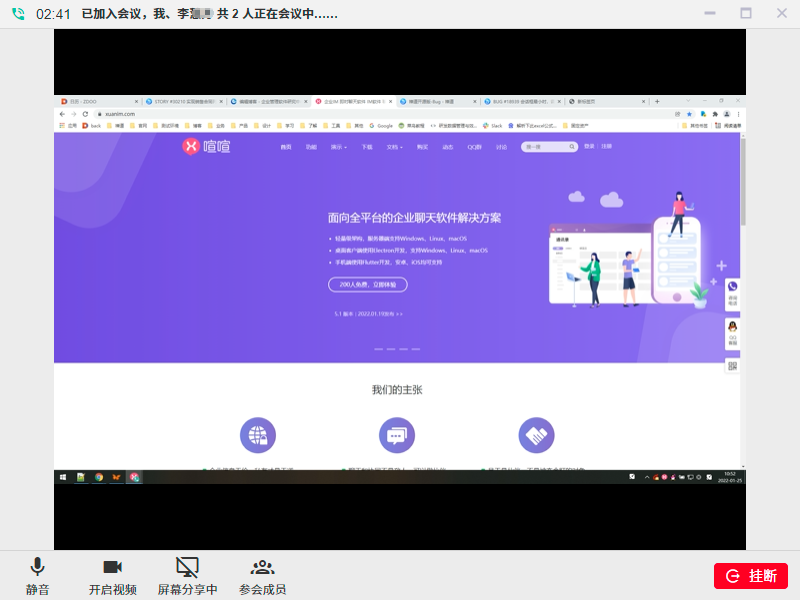Click the shared page vertical scrollbar
The height and width of the screenshot is (600, 800).
coord(743,182)
